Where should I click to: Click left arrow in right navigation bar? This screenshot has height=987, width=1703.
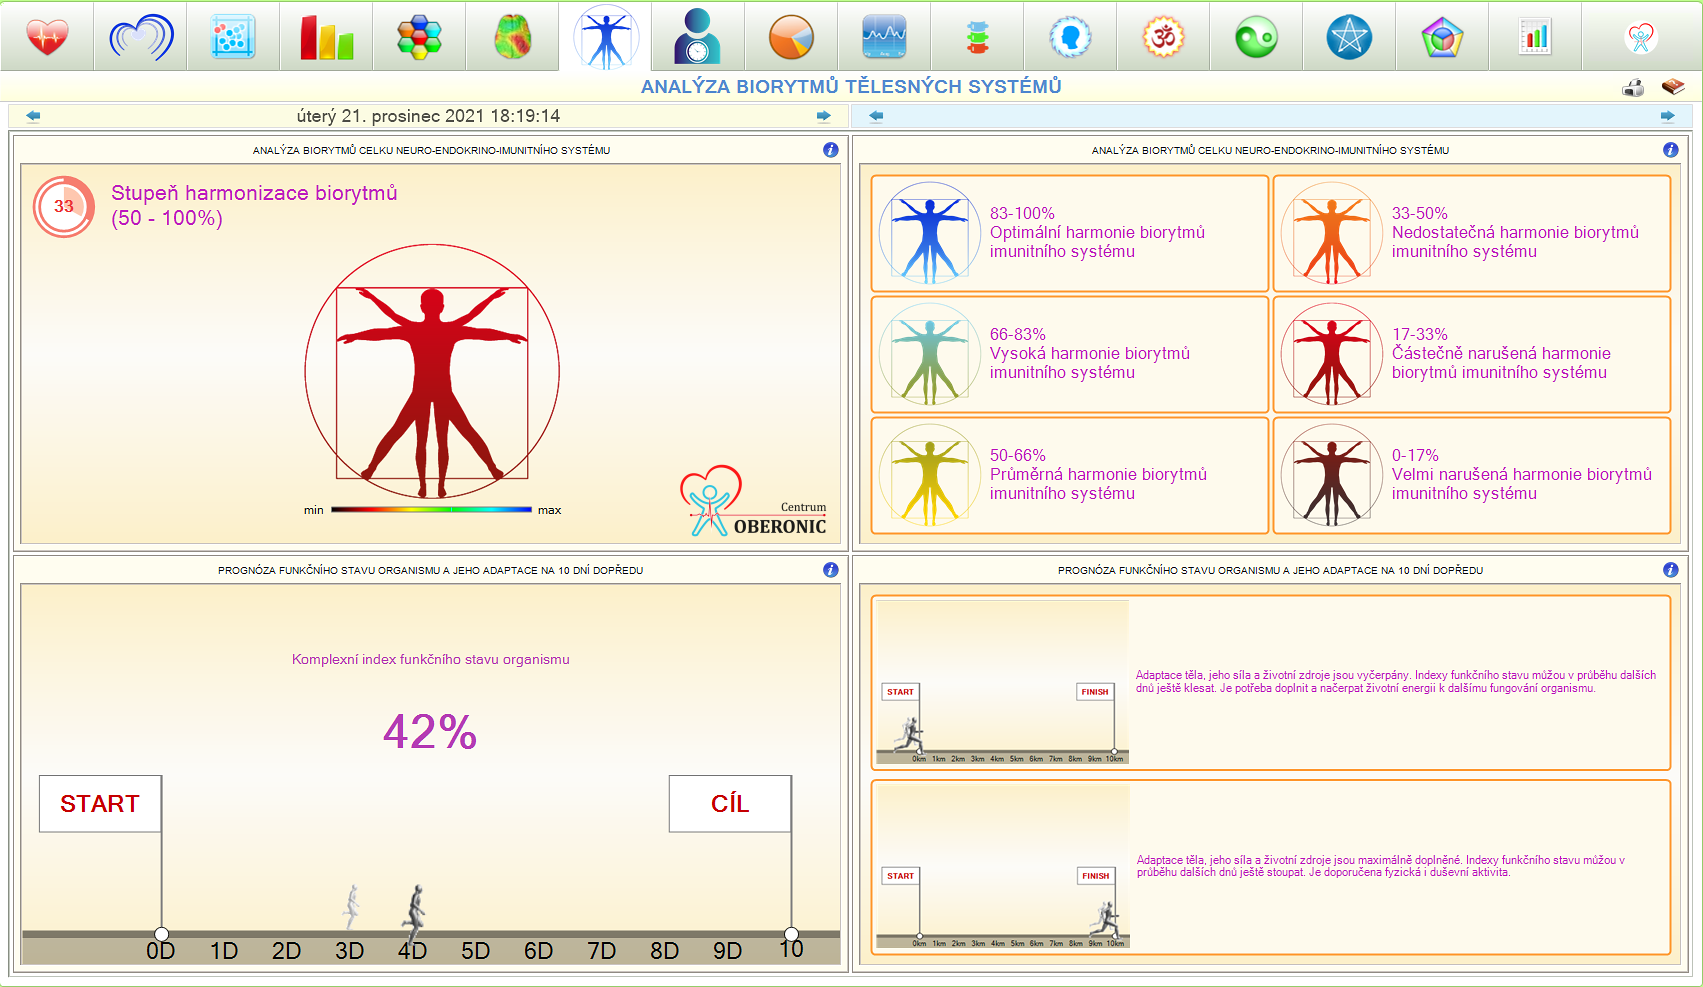(x=876, y=116)
